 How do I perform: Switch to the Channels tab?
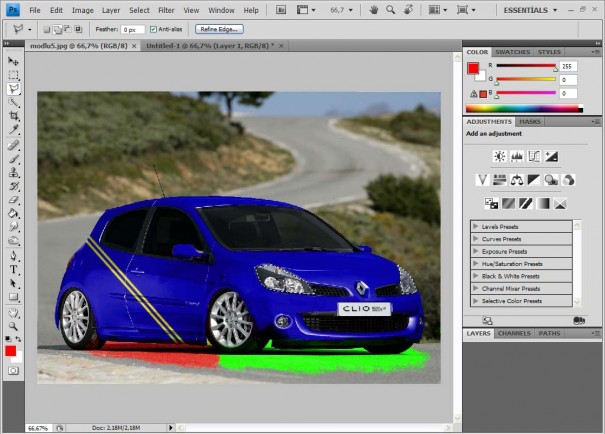(x=514, y=333)
